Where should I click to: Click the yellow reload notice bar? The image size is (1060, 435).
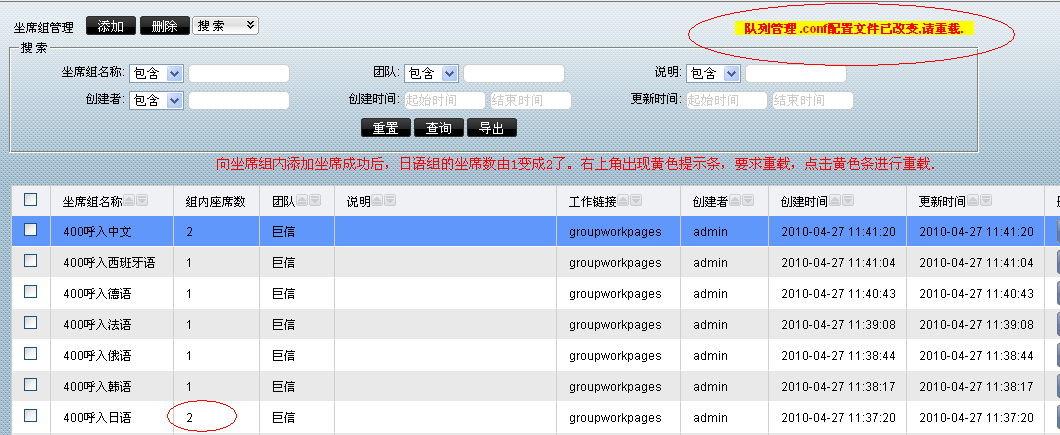[x=852, y=29]
